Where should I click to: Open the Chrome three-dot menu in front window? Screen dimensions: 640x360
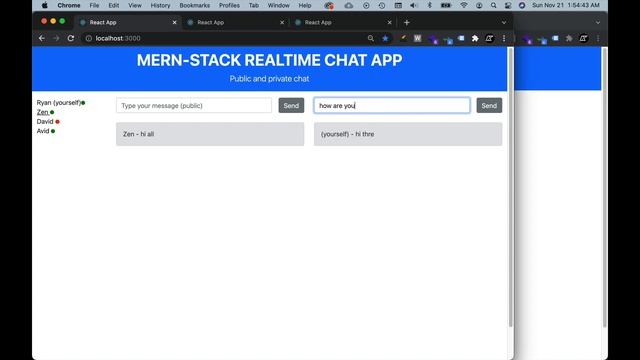(x=504, y=38)
